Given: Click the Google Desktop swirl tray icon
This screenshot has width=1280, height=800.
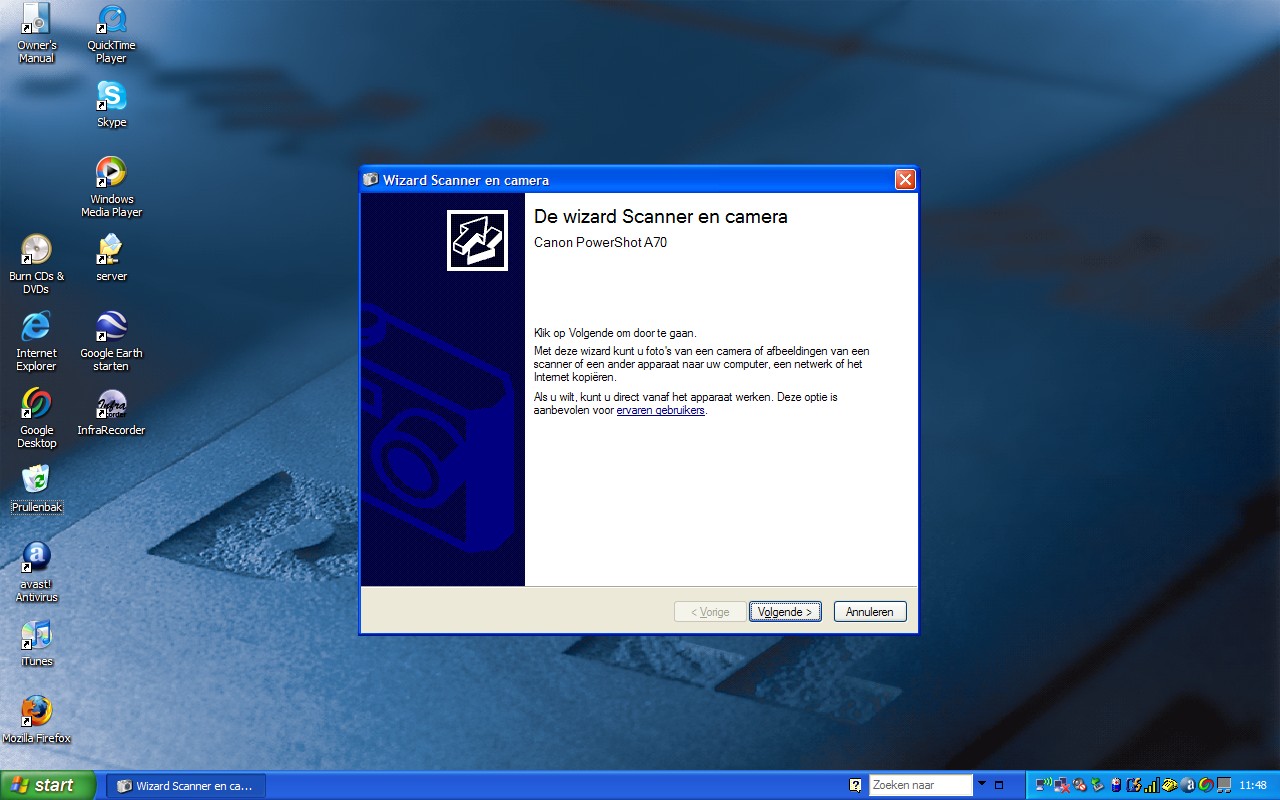Looking at the screenshot, I should tap(1206, 785).
